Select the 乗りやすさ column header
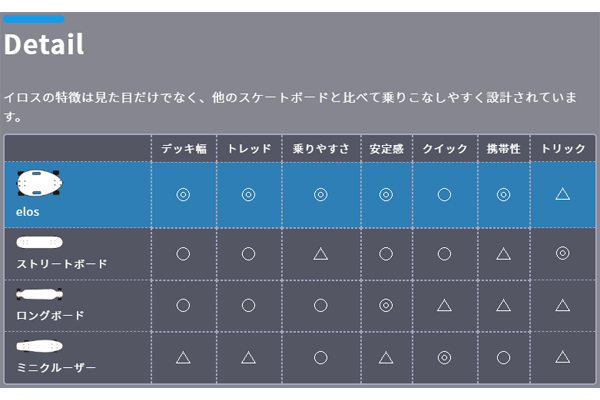This screenshot has height=400, width=600. pos(321,149)
